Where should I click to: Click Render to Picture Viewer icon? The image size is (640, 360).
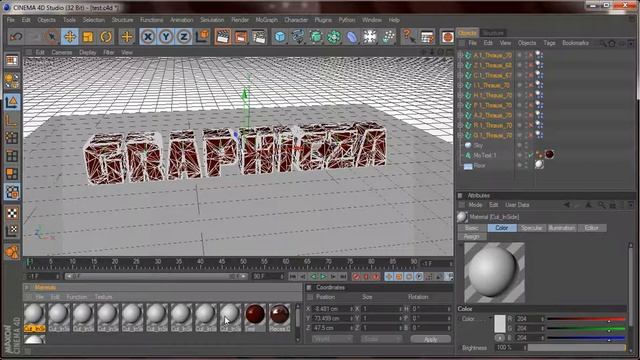[x=240, y=37]
